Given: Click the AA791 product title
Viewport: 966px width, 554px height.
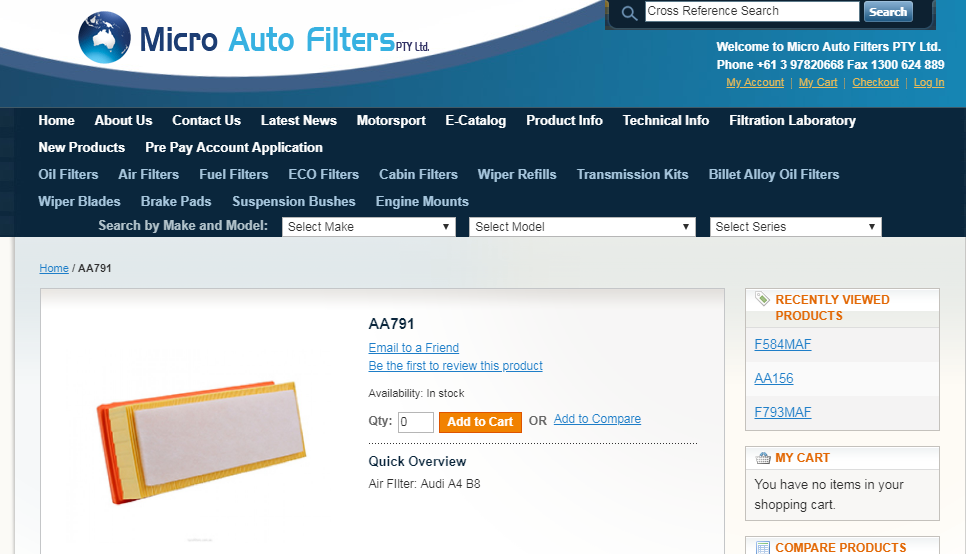Looking at the screenshot, I should [391, 324].
